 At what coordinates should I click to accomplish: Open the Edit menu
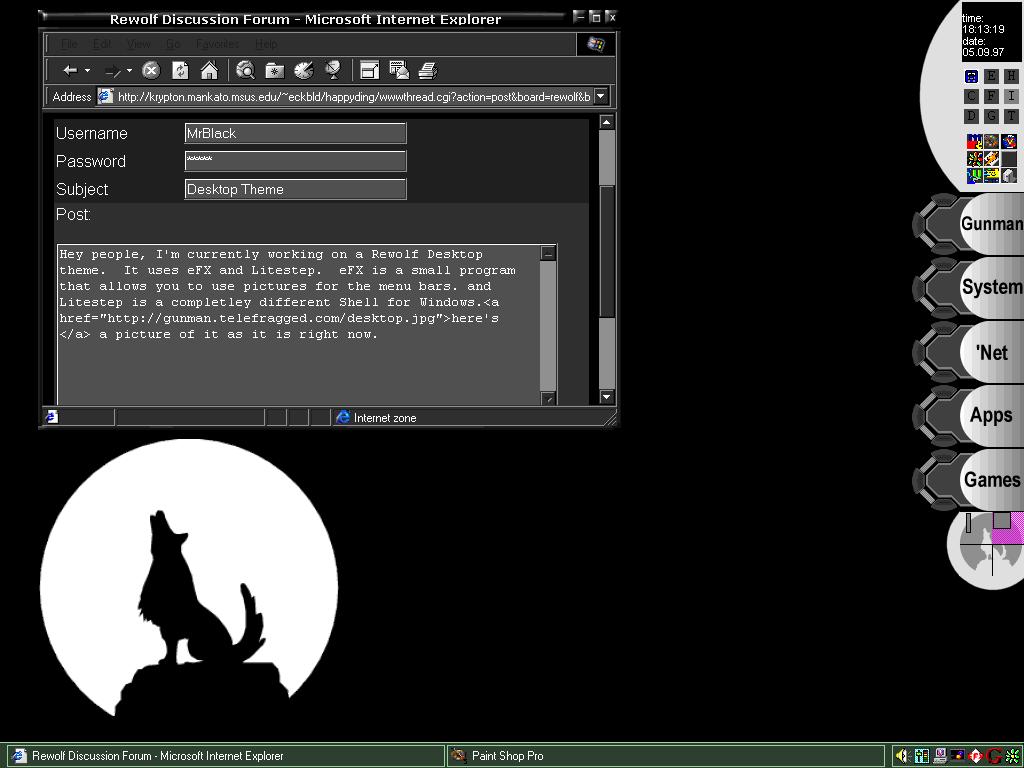tap(101, 44)
